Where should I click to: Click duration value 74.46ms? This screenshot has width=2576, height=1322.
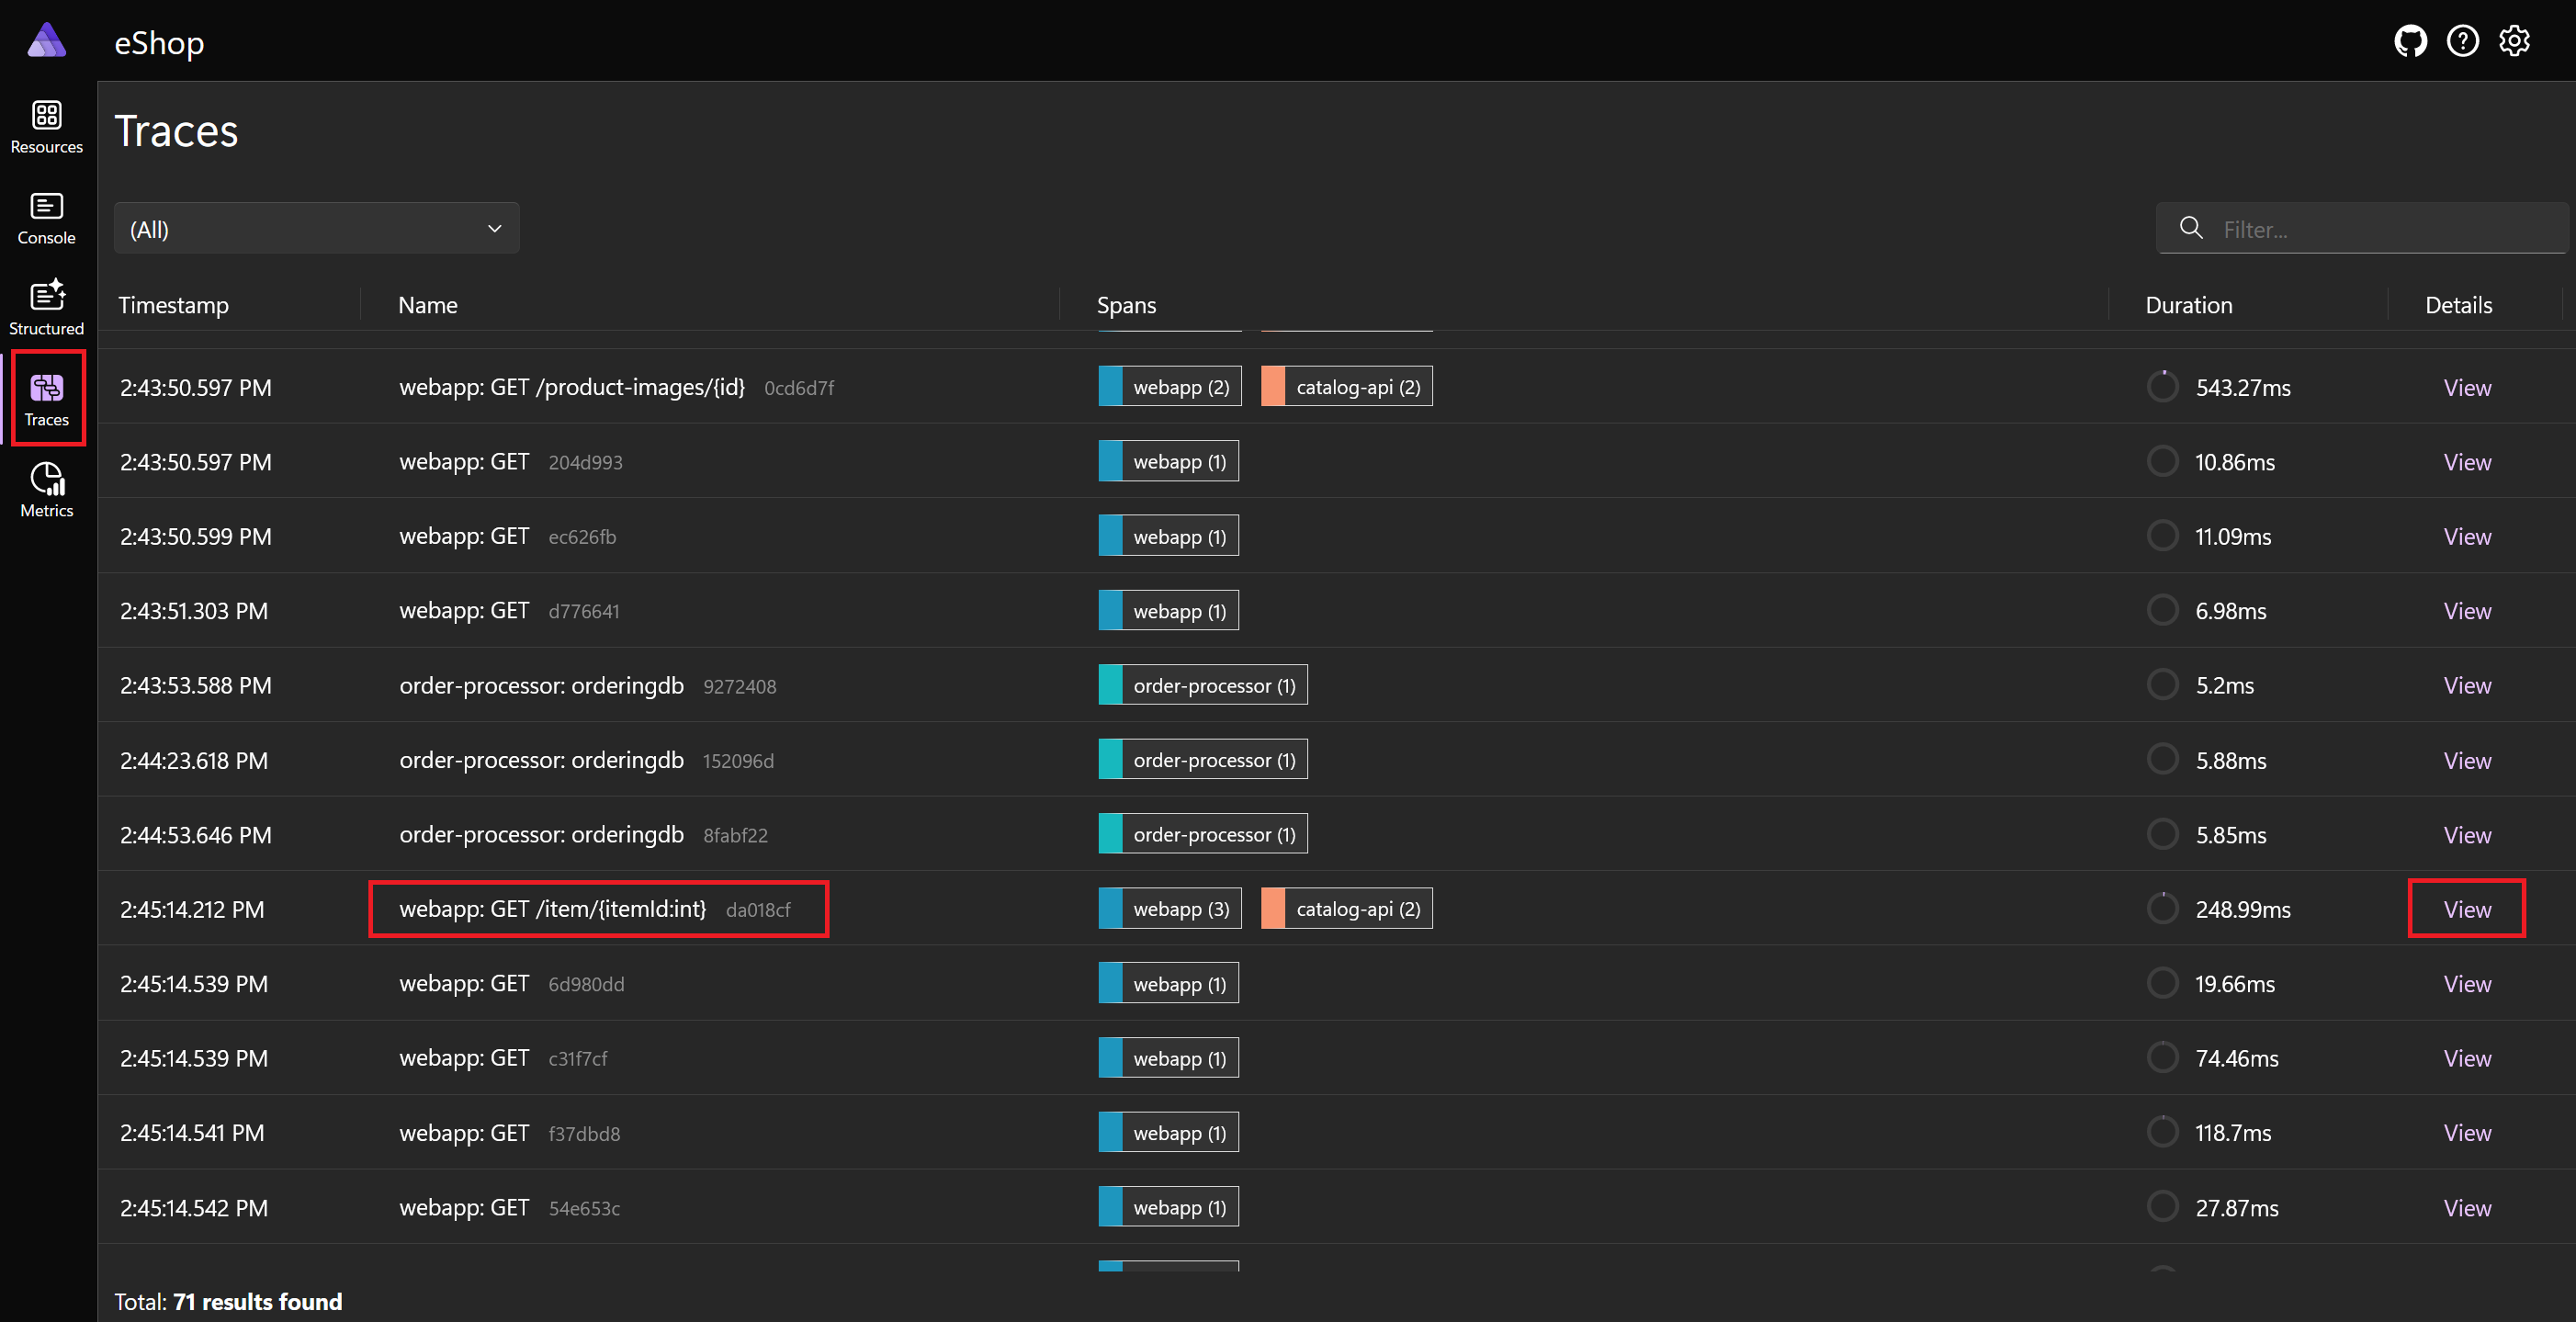pos(2236,1058)
